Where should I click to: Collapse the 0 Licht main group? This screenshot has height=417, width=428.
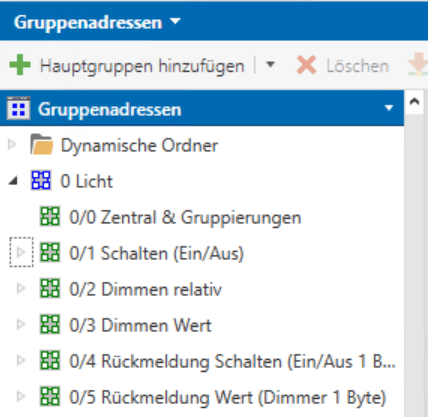[x=13, y=181]
